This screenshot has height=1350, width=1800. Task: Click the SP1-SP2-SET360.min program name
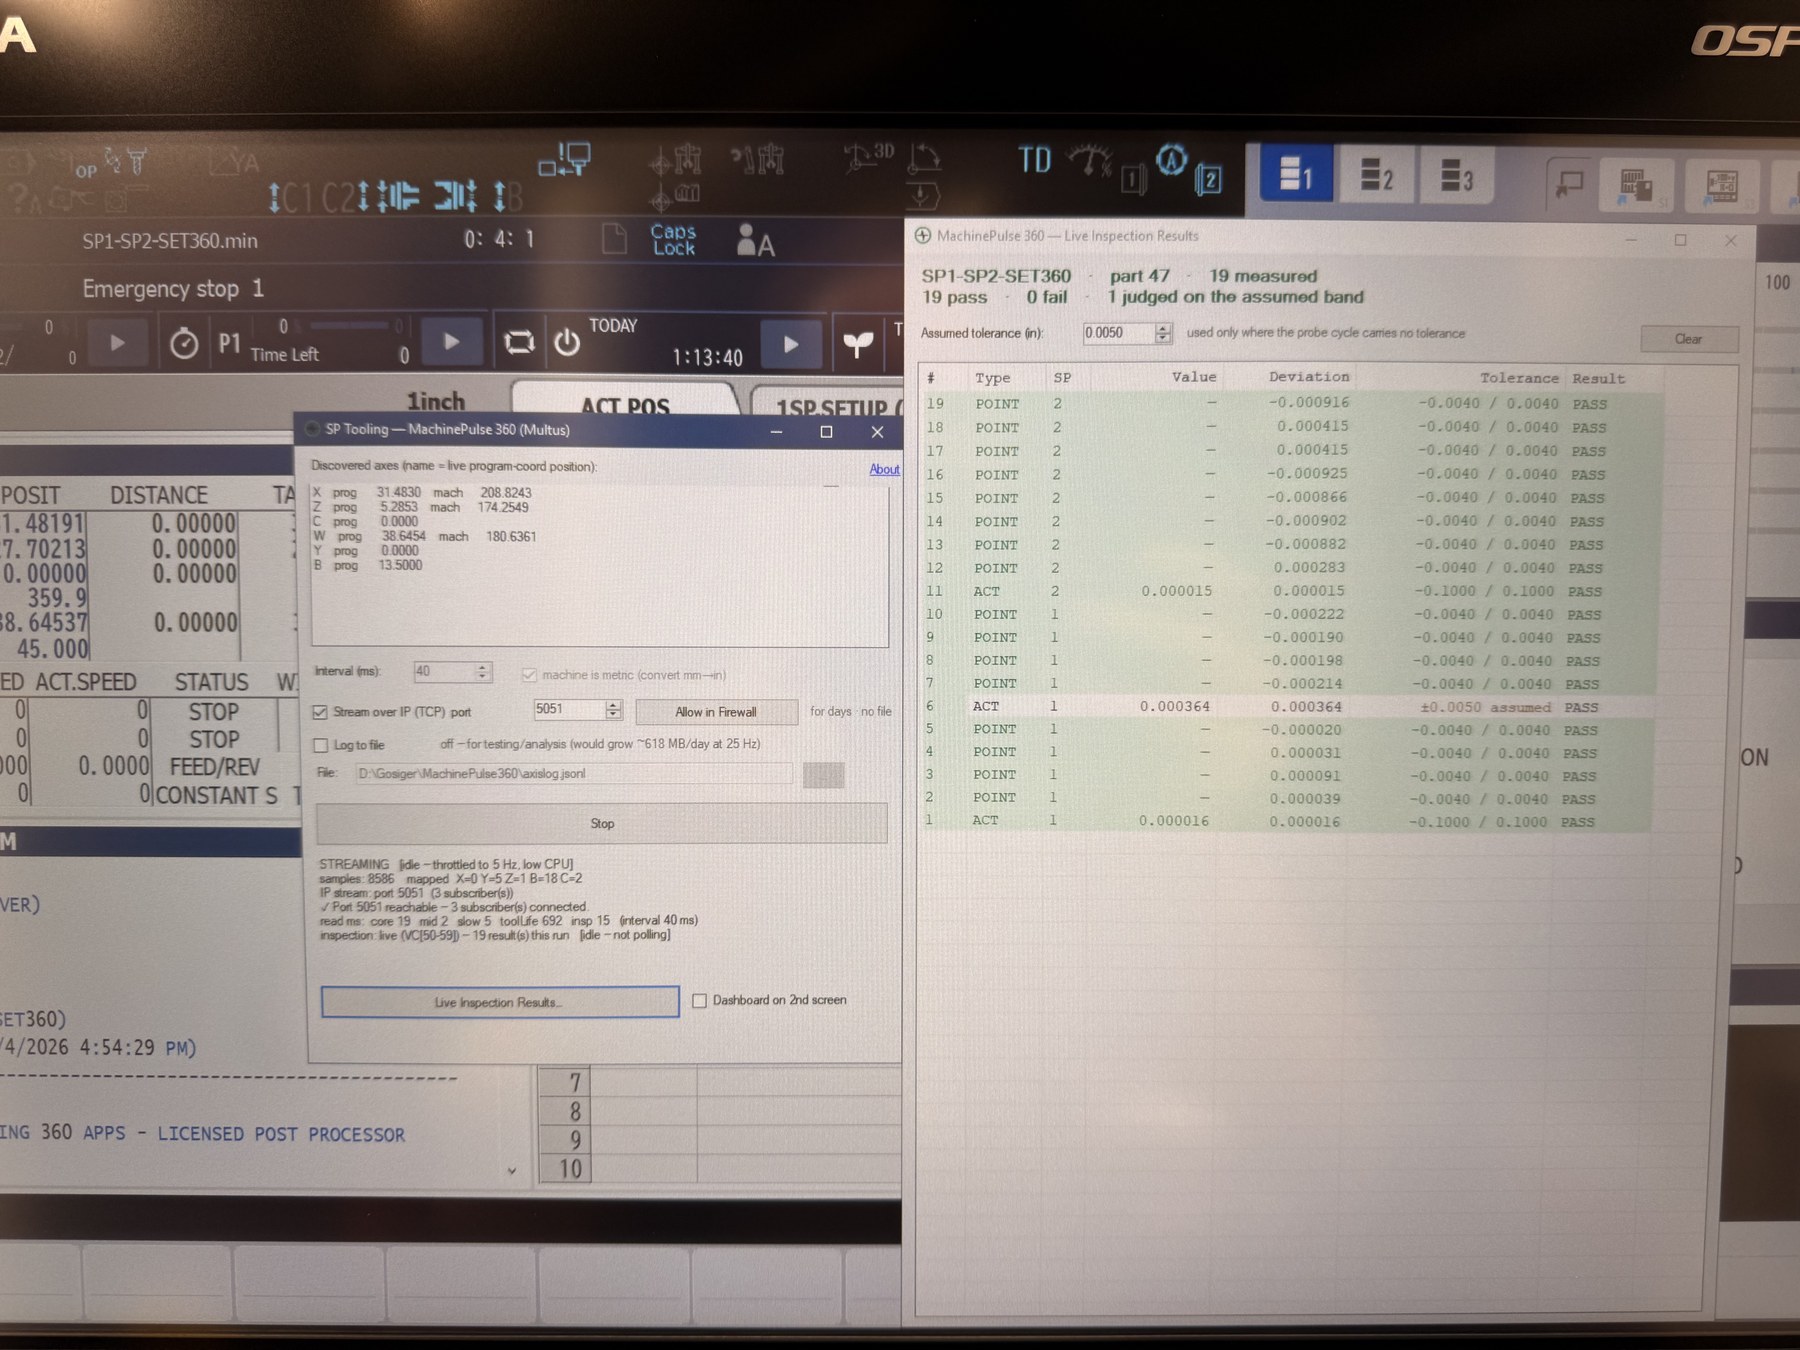(x=170, y=241)
